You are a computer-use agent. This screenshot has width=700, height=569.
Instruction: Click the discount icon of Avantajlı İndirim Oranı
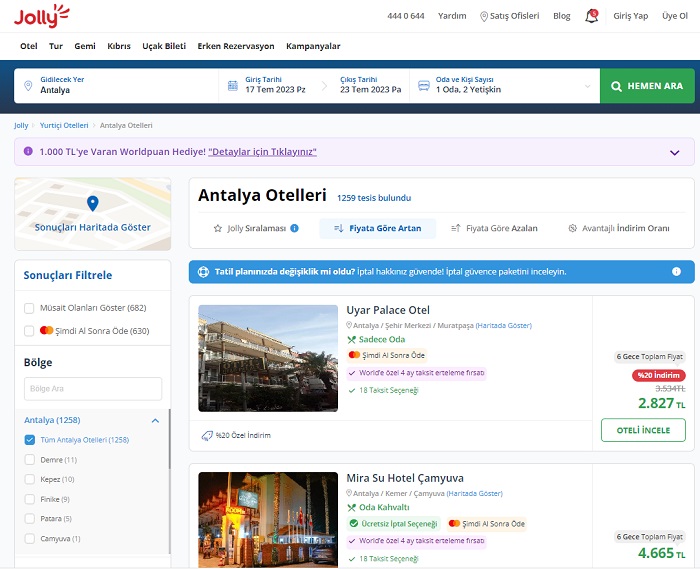tap(572, 228)
